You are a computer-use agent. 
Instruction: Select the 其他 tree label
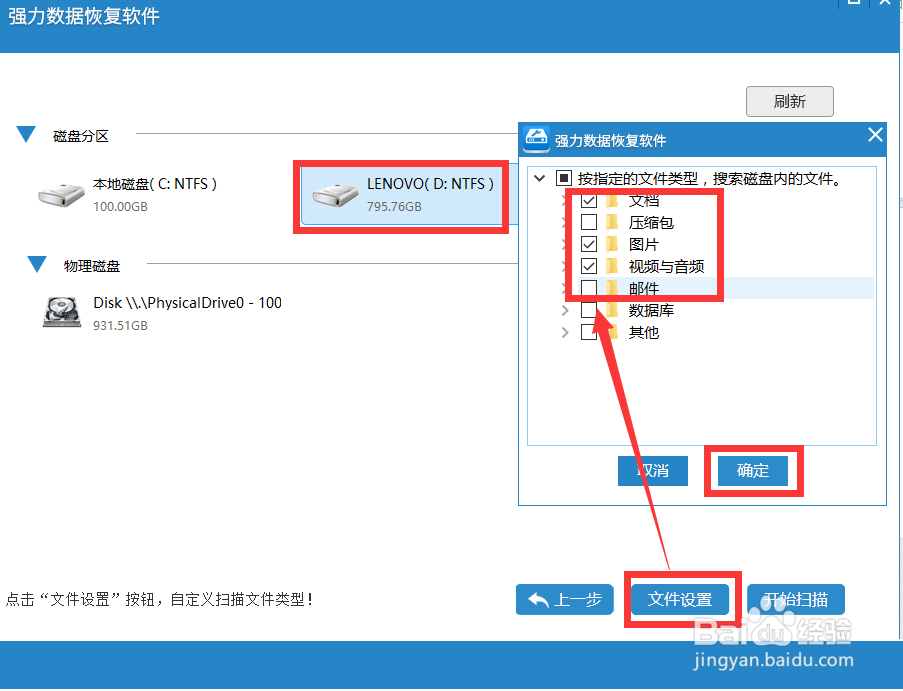tap(643, 332)
